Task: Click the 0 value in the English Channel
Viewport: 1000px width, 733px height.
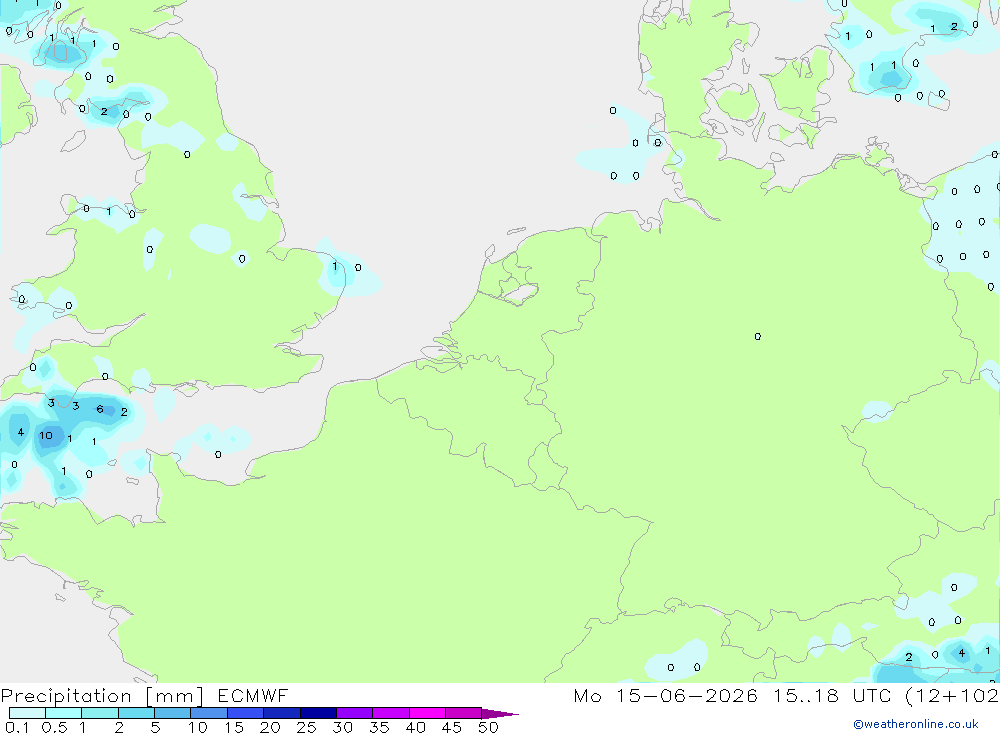Action: coord(218,454)
